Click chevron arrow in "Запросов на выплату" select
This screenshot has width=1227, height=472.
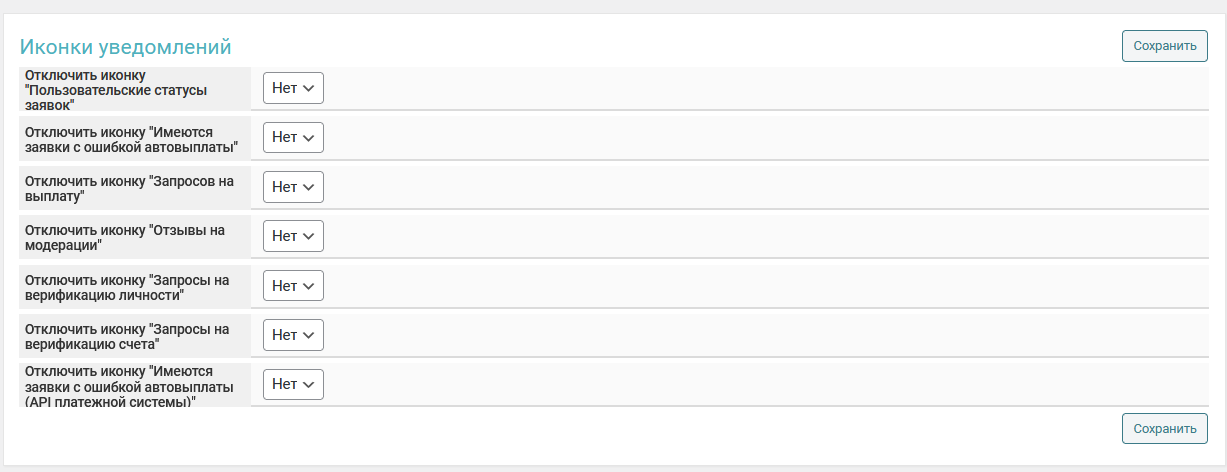point(309,187)
